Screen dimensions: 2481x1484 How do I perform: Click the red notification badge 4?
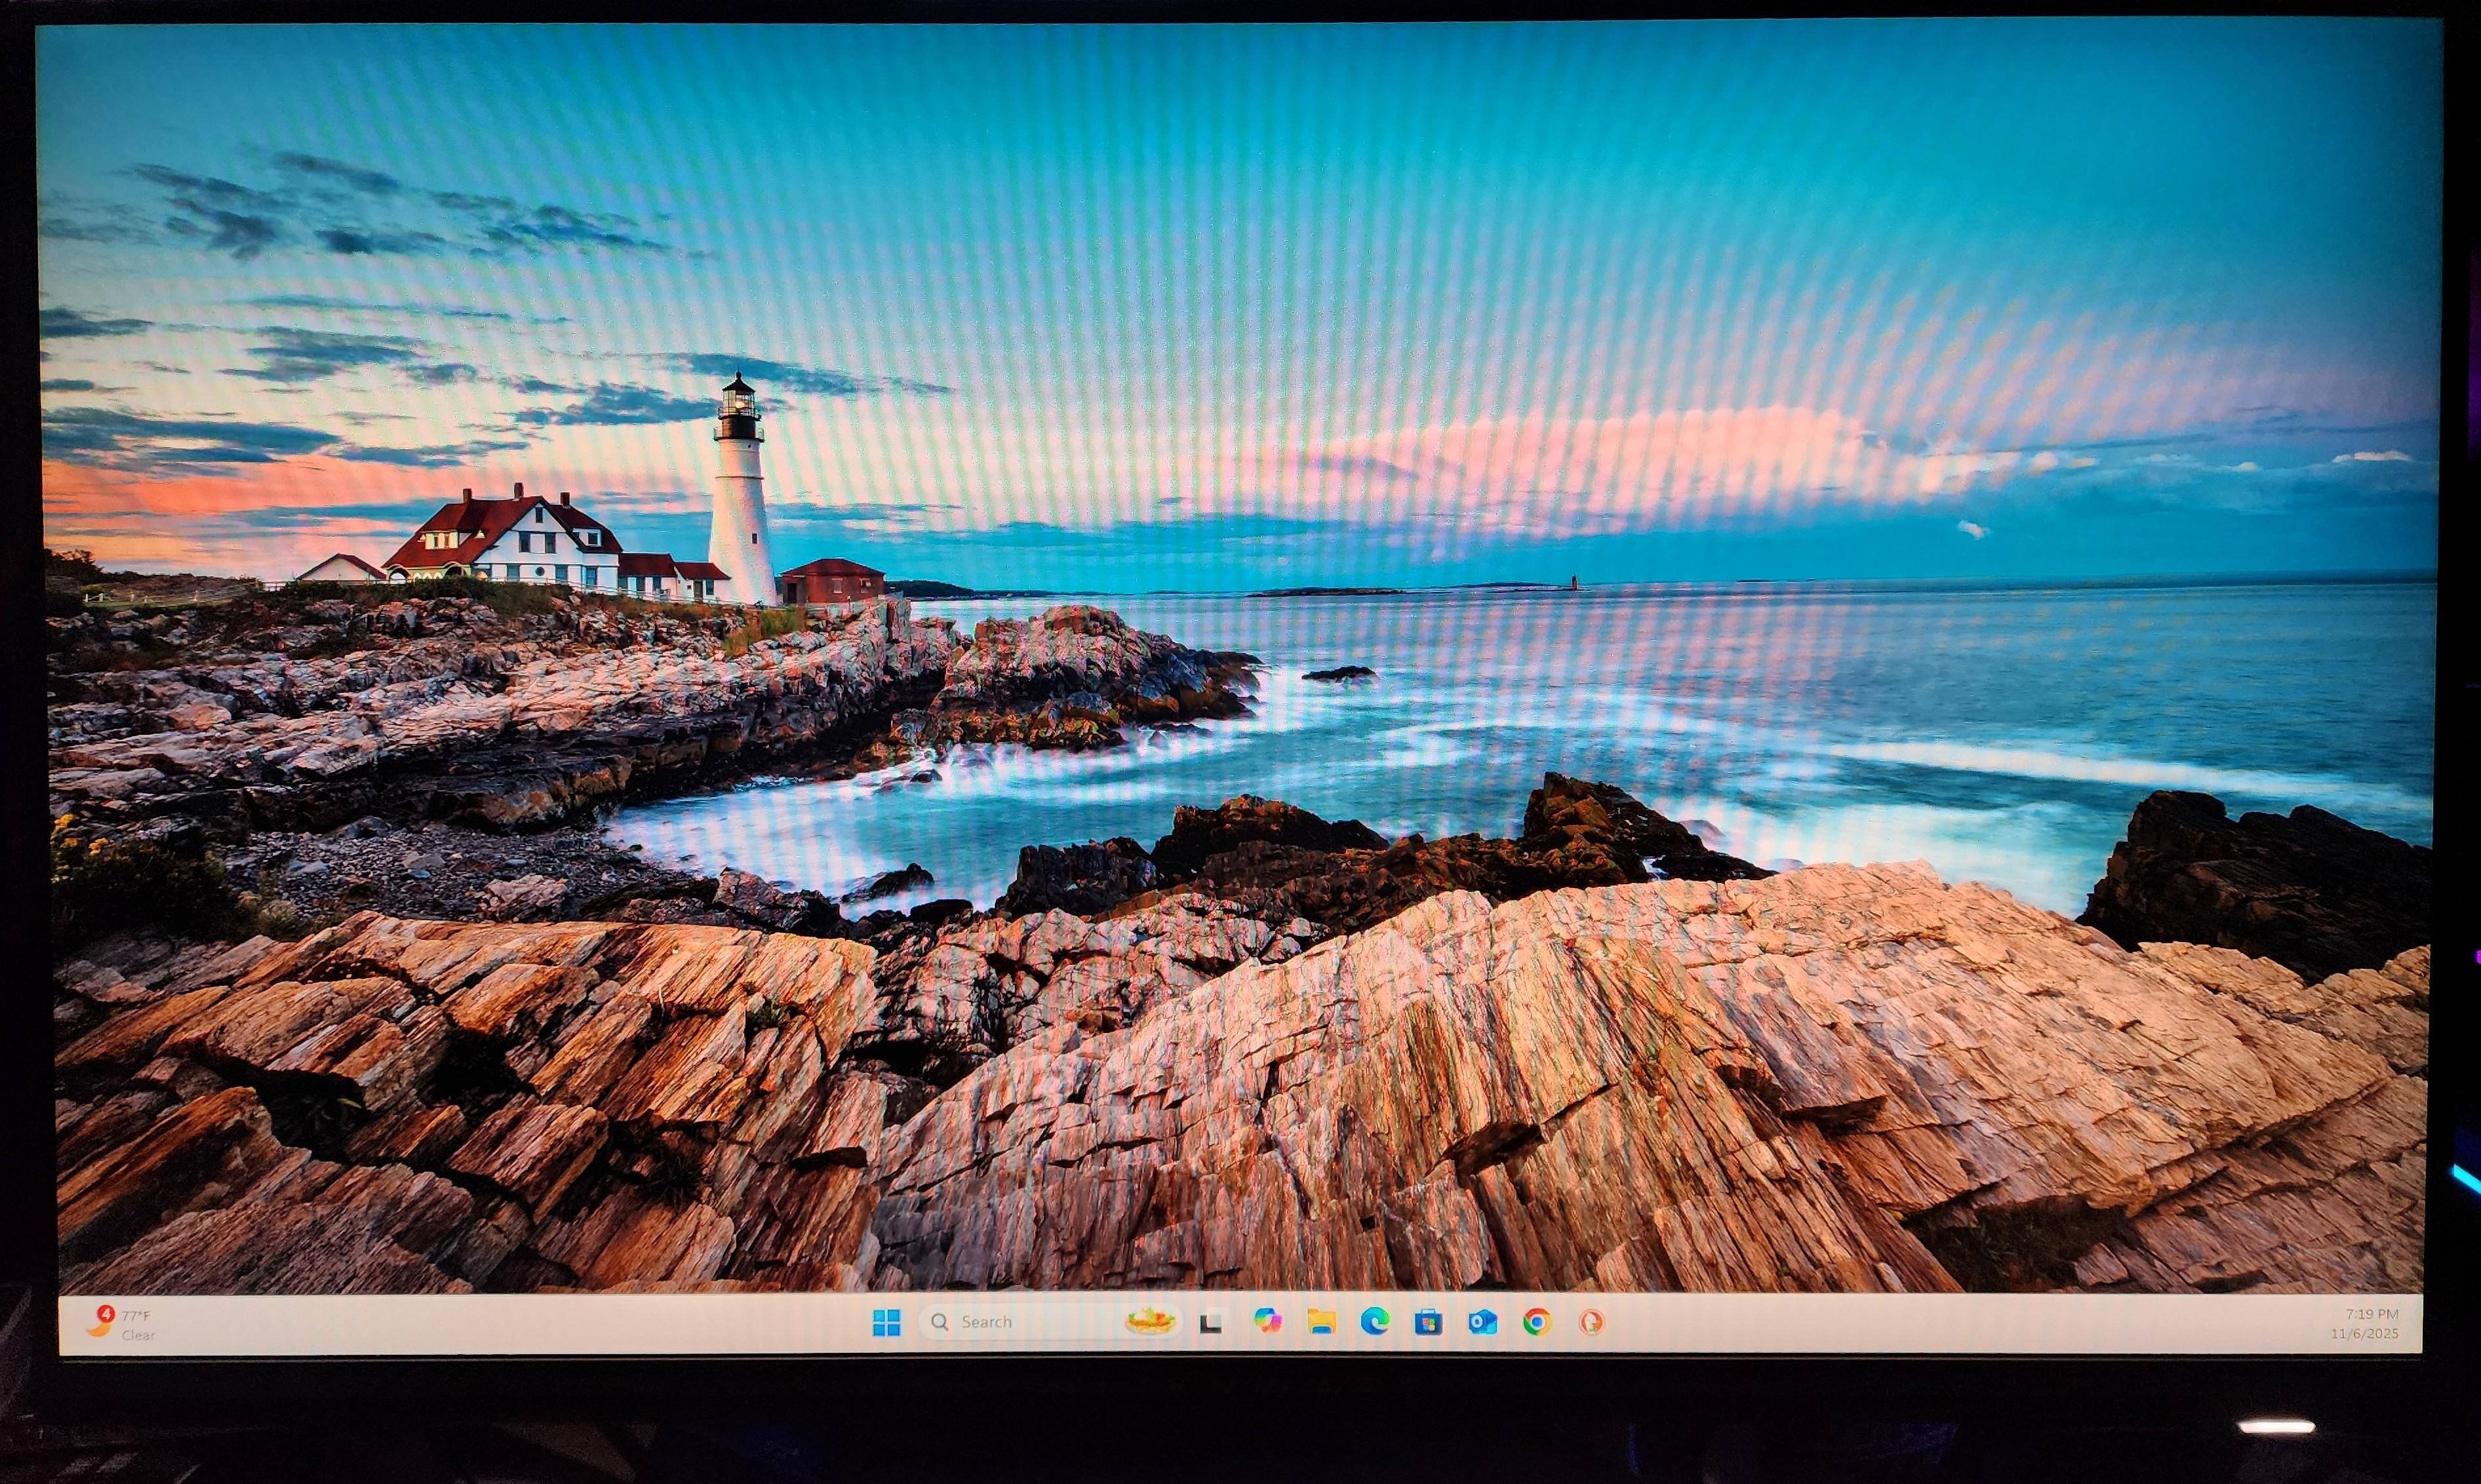[106, 1313]
